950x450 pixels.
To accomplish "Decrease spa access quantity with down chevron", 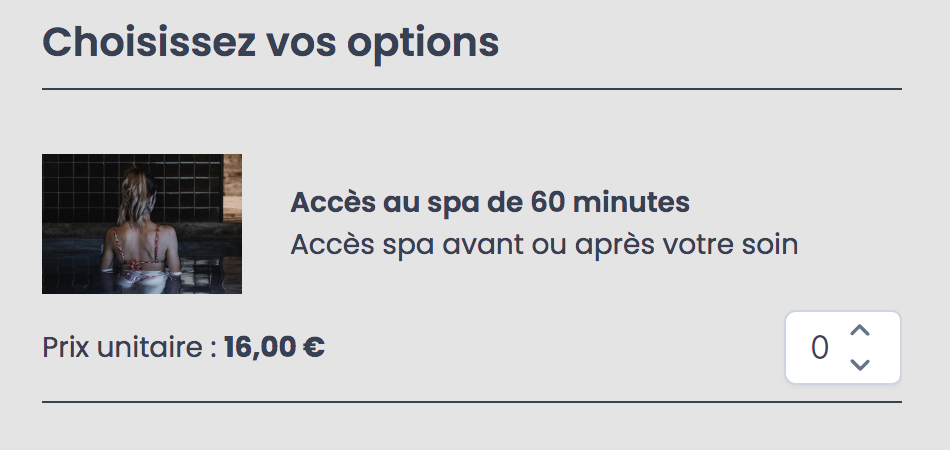I will [860, 365].
